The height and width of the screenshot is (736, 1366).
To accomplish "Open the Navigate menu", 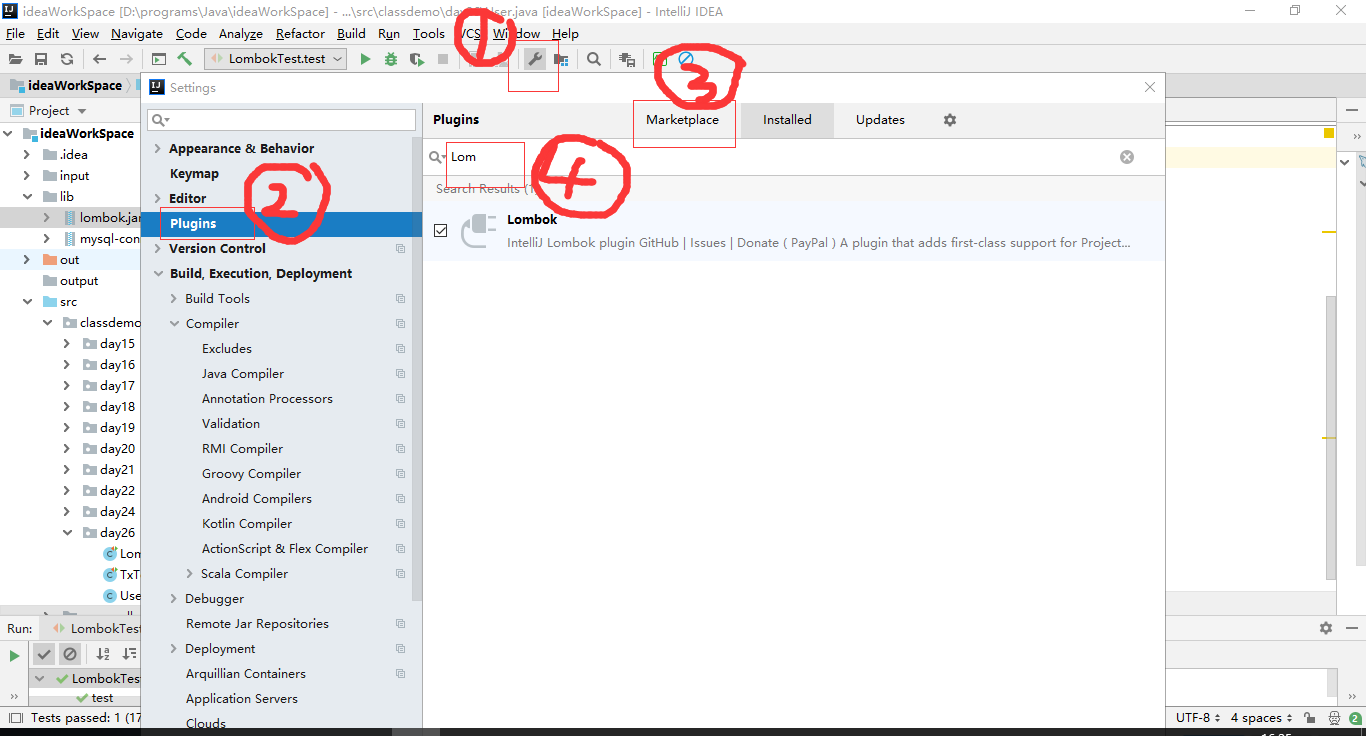I will (x=136, y=33).
